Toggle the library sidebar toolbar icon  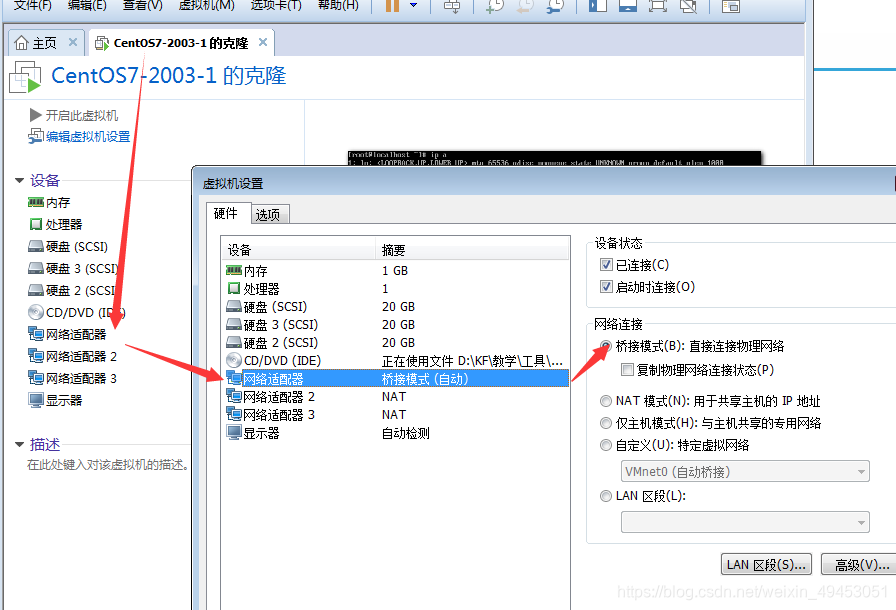point(598,6)
